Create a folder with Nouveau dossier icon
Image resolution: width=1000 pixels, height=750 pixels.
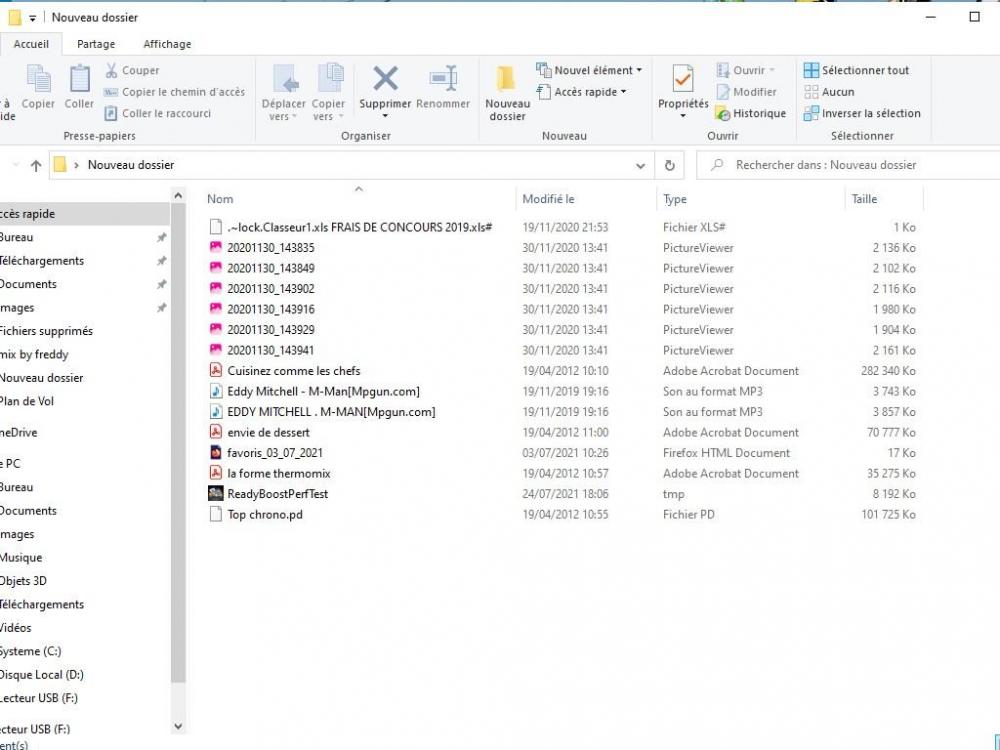pyautogui.click(x=507, y=80)
